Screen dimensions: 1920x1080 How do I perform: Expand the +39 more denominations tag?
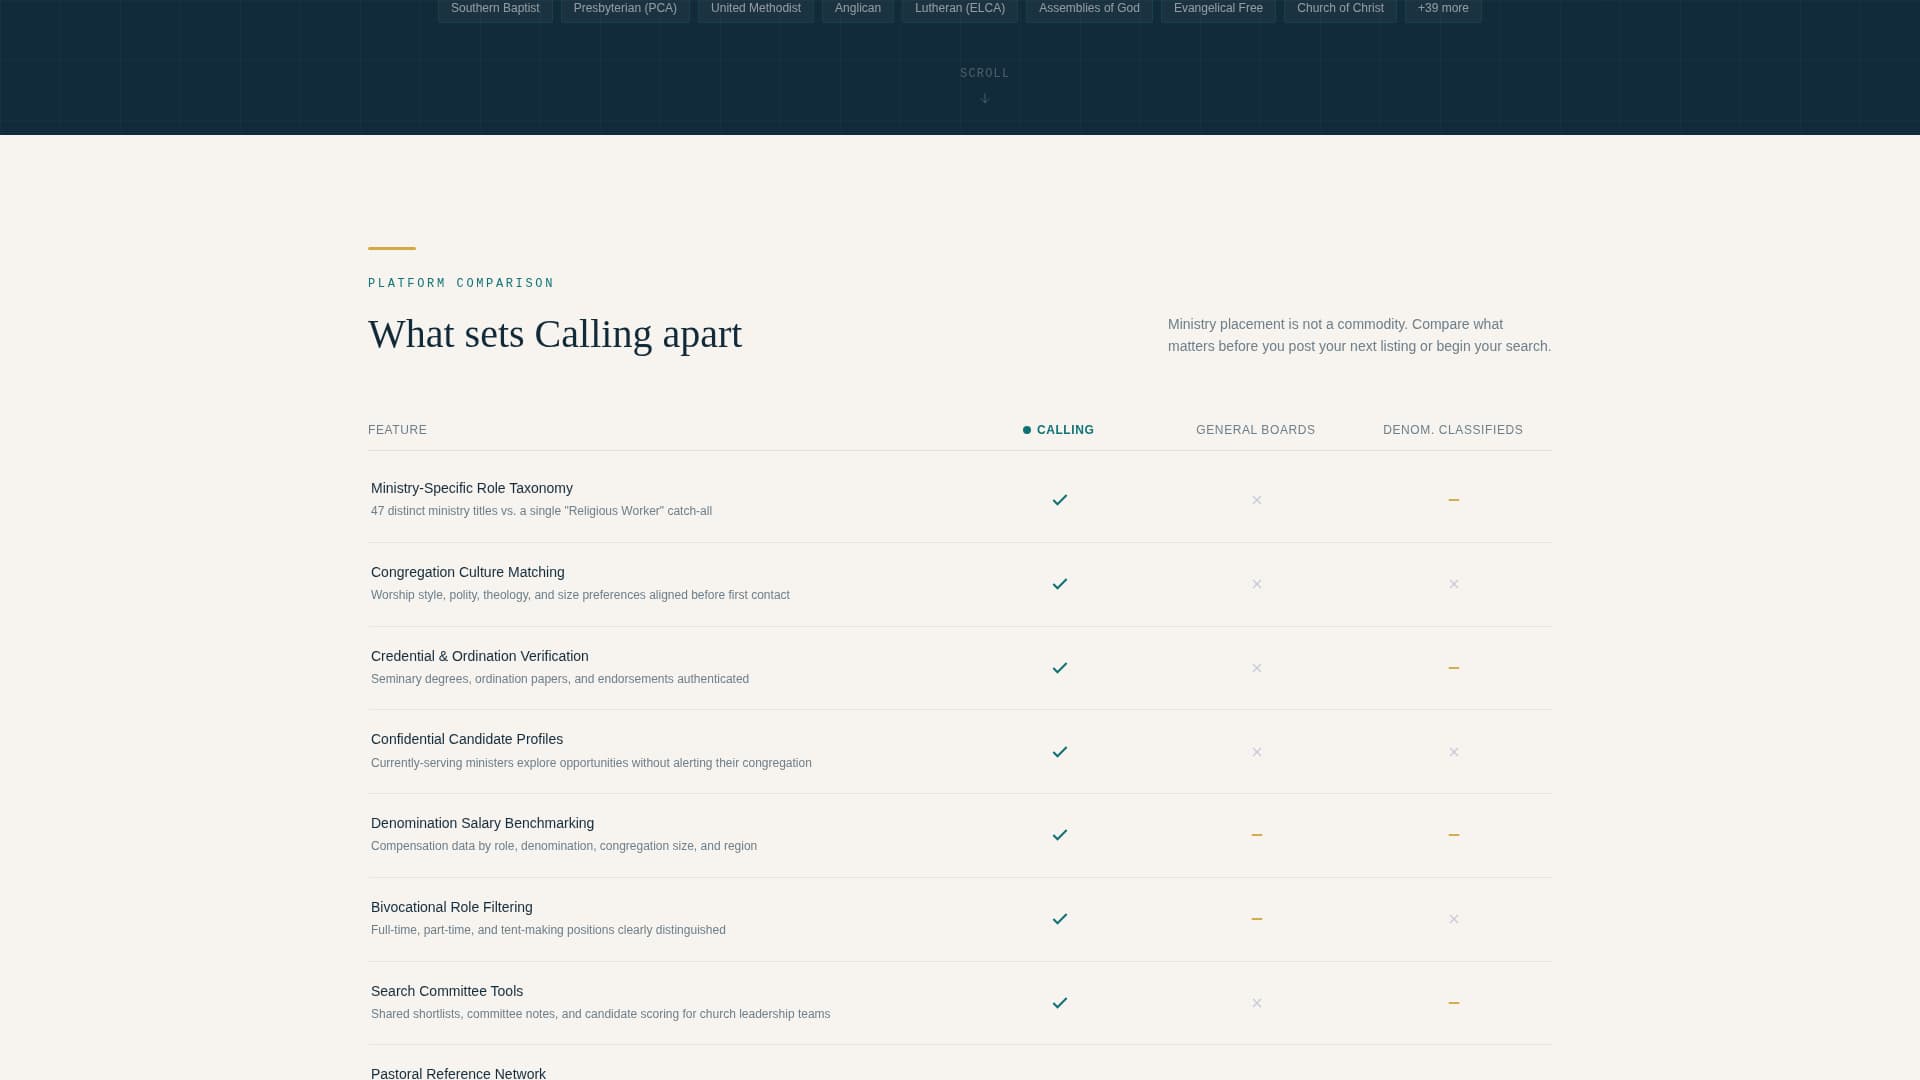[1443, 9]
